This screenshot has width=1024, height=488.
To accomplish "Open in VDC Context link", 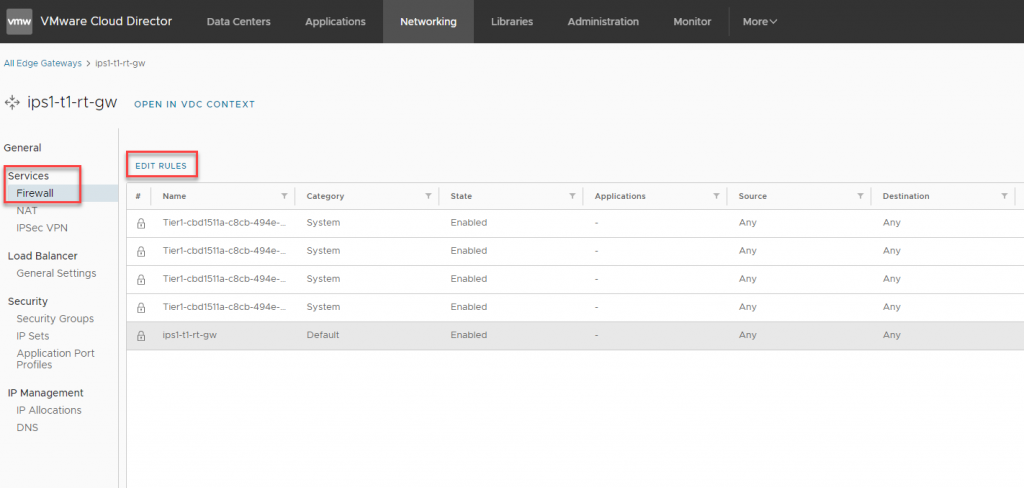I will pos(194,104).
